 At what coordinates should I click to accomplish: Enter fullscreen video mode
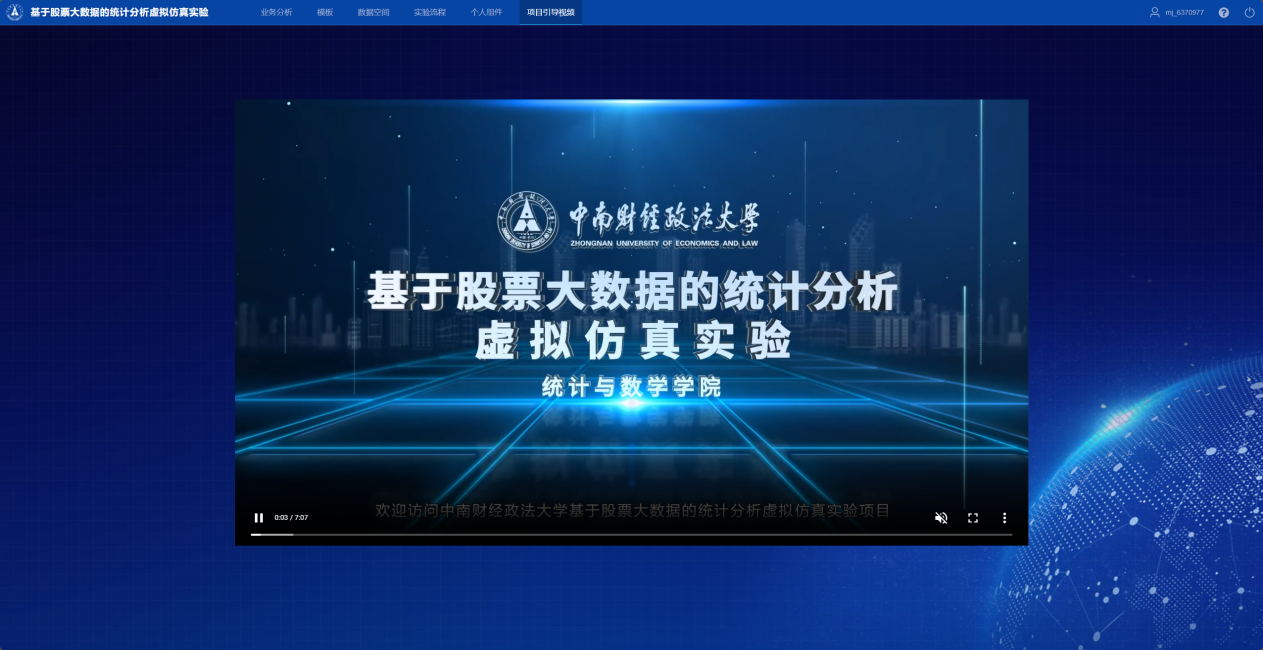(973, 518)
